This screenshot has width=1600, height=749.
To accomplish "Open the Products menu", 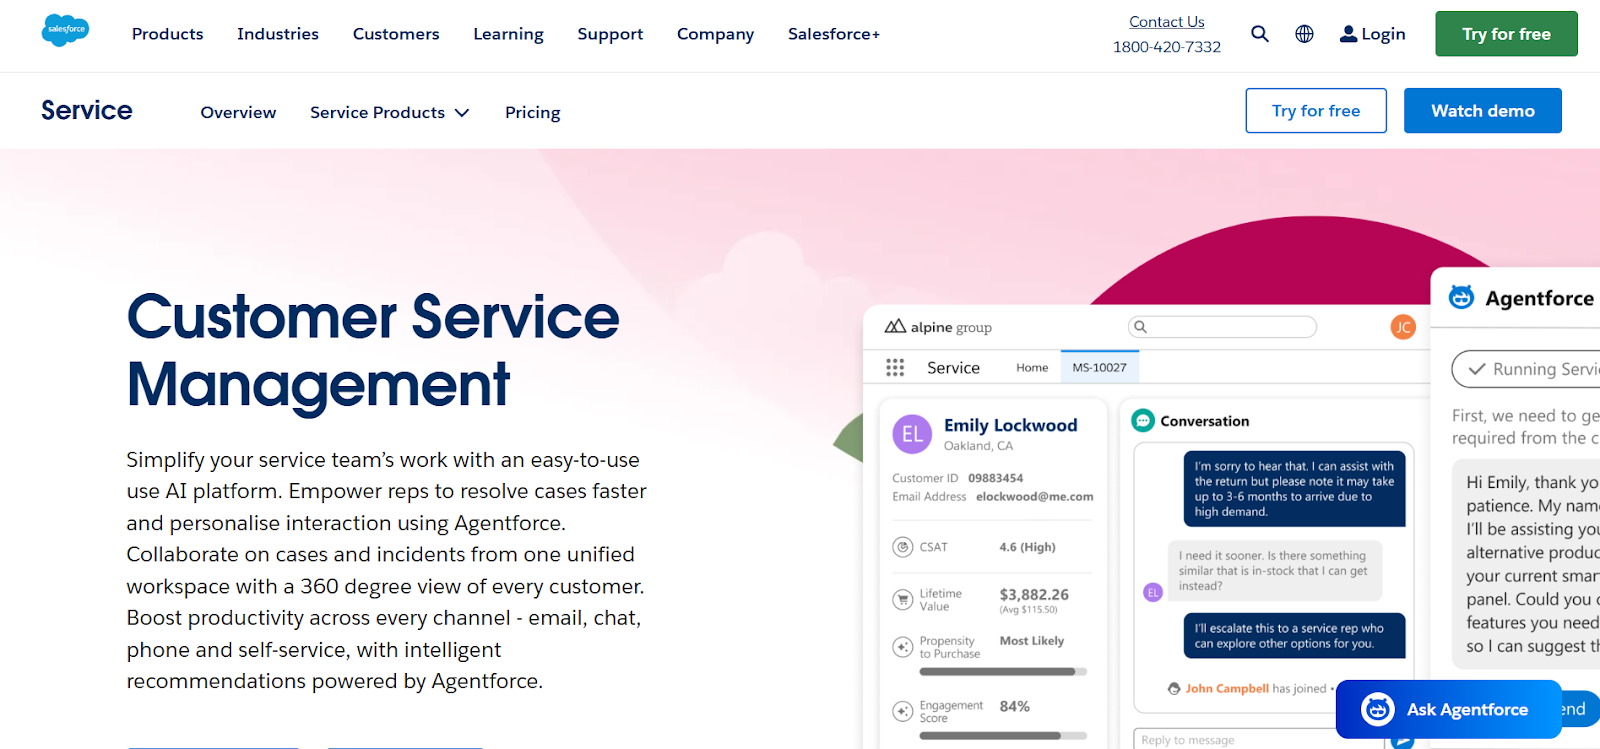I will click(167, 34).
